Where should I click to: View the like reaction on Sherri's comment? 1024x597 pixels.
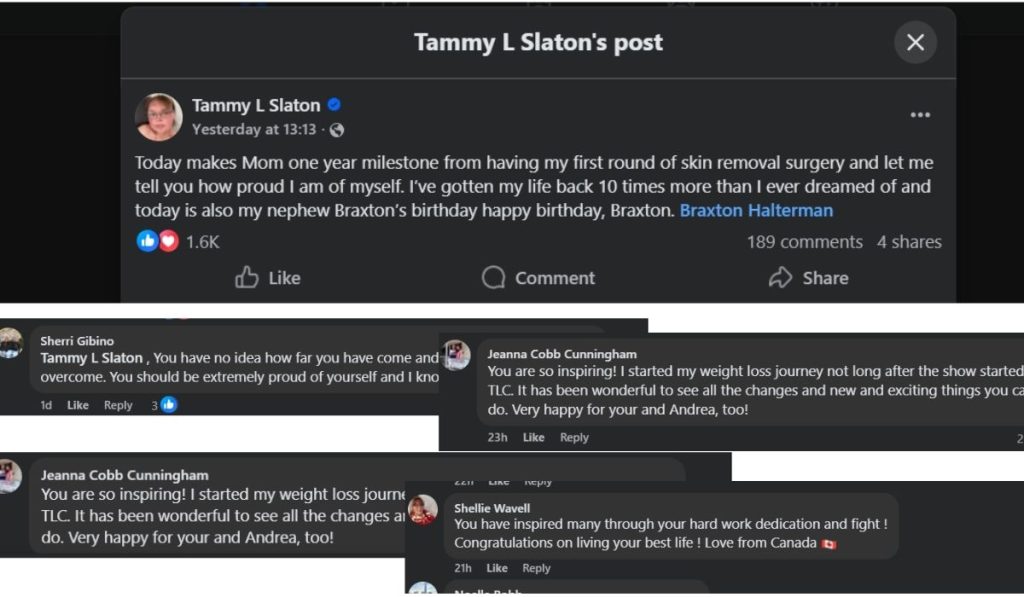click(169, 405)
